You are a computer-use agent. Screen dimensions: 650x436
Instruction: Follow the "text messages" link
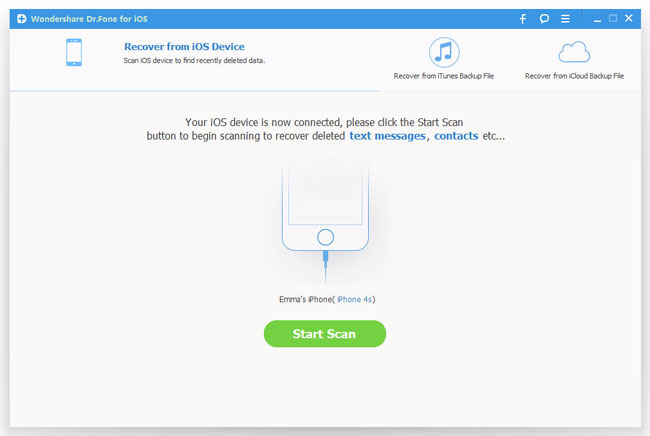[x=387, y=134]
